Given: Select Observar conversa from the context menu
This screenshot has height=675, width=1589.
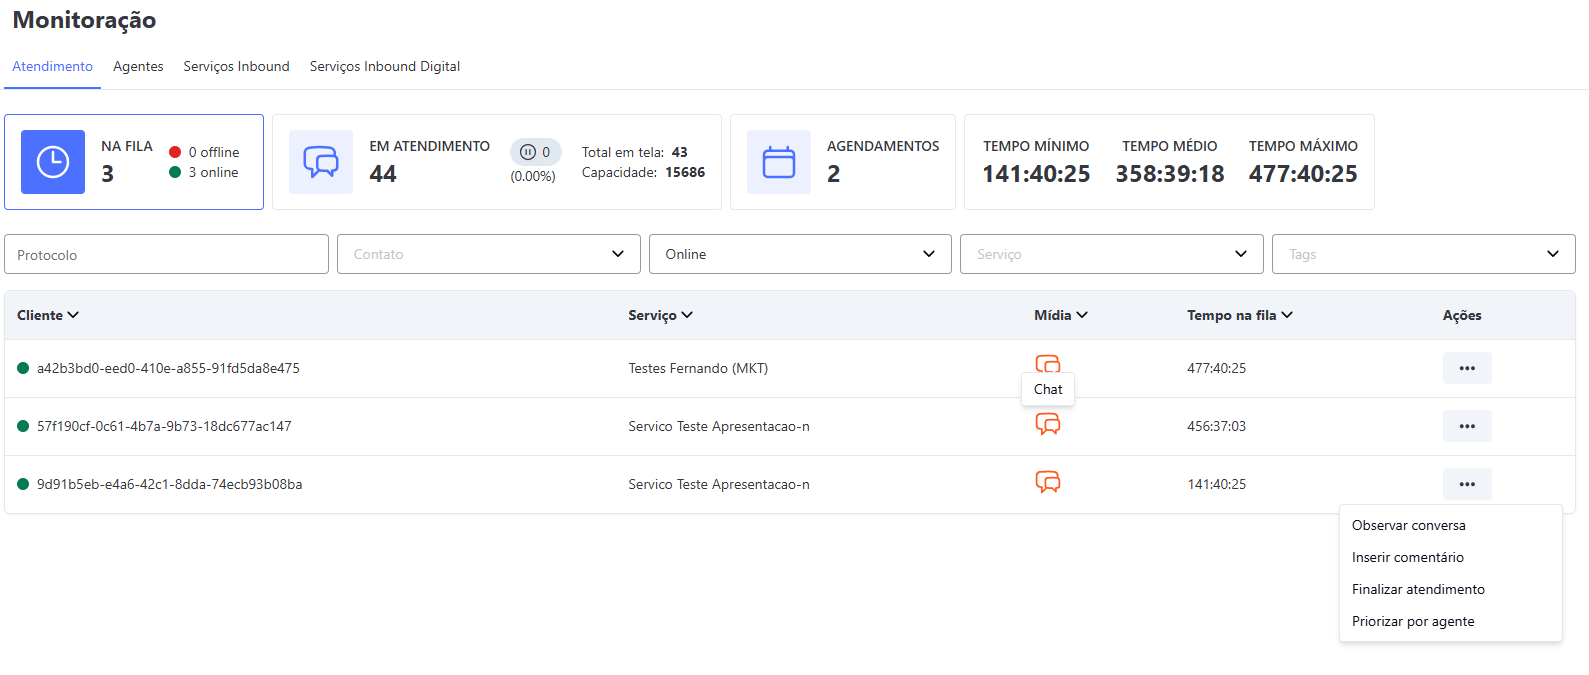Looking at the screenshot, I should point(1408,525).
